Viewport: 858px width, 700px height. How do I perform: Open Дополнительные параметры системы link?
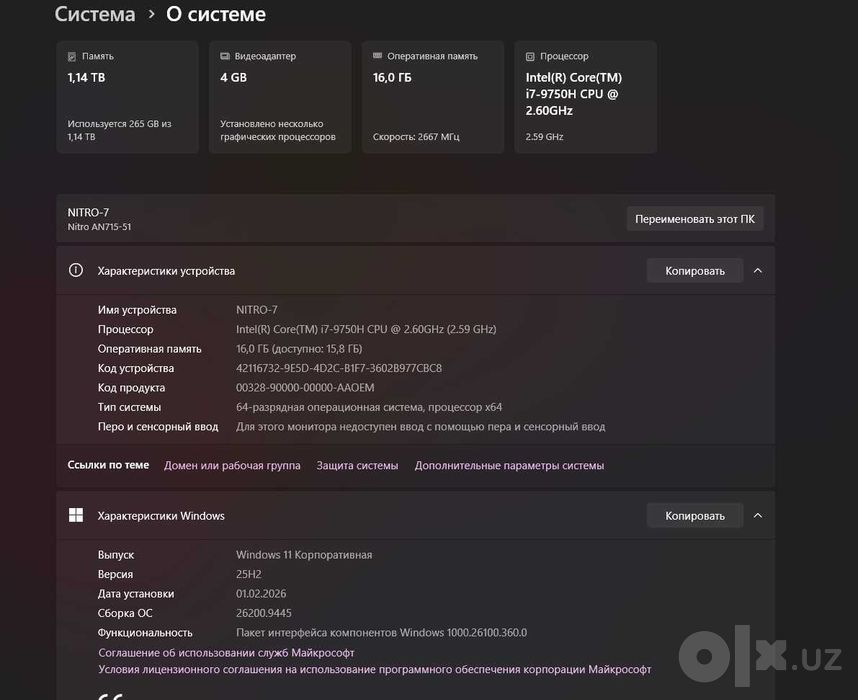click(x=509, y=465)
